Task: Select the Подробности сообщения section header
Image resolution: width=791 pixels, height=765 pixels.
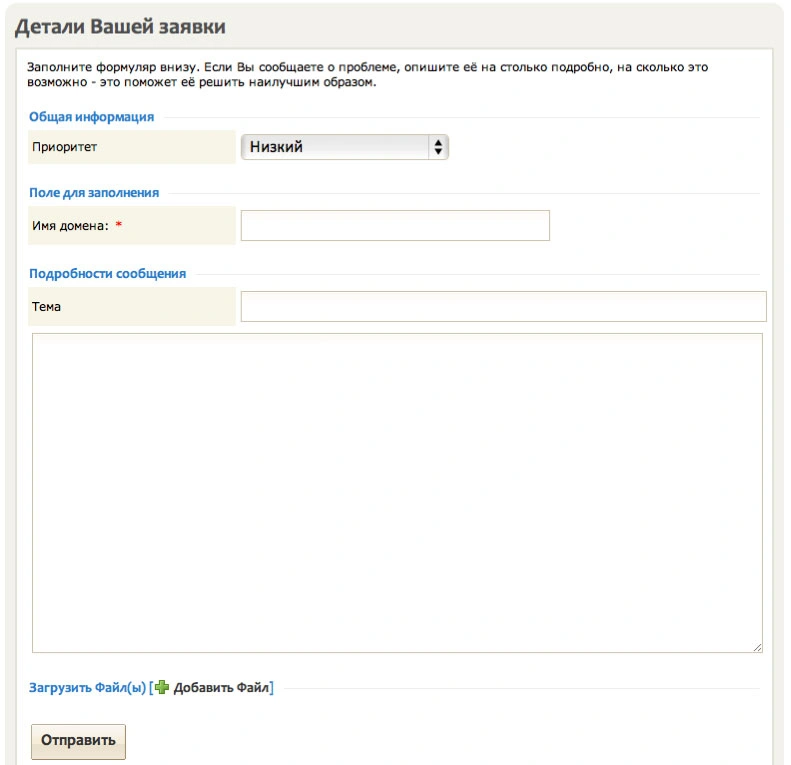Action: [x=107, y=273]
